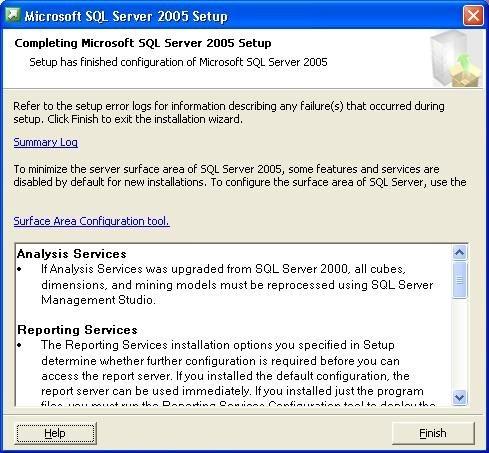This screenshot has height=453, width=489.
Task: Click the Microsoft SQL Server 2005 Setup title bar
Action: tap(233, 16)
